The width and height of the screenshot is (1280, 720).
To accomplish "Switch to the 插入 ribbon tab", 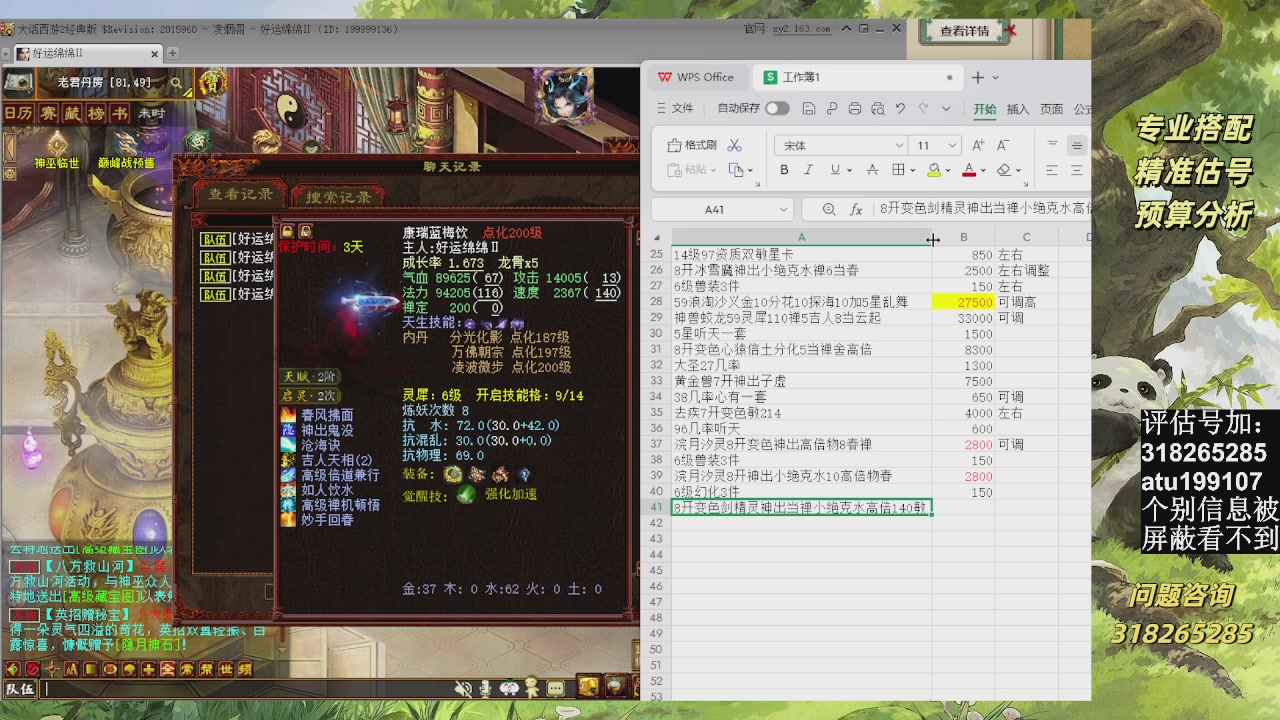I will [1018, 109].
